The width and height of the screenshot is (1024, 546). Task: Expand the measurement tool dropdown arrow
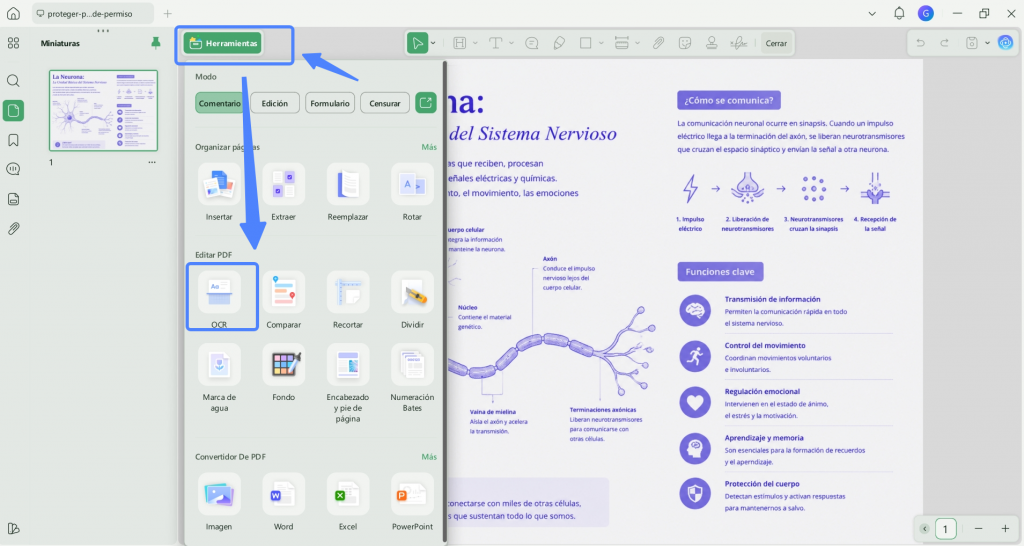pyautogui.click(x=637, y=43)
